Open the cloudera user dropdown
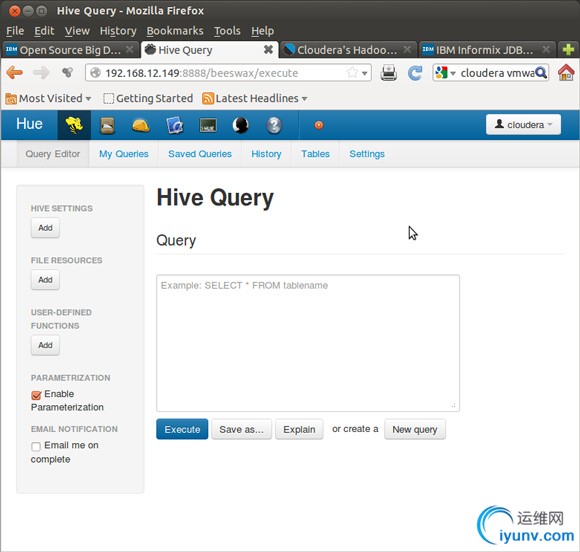This screenshot has width=580, height=552. click(523, 125)
